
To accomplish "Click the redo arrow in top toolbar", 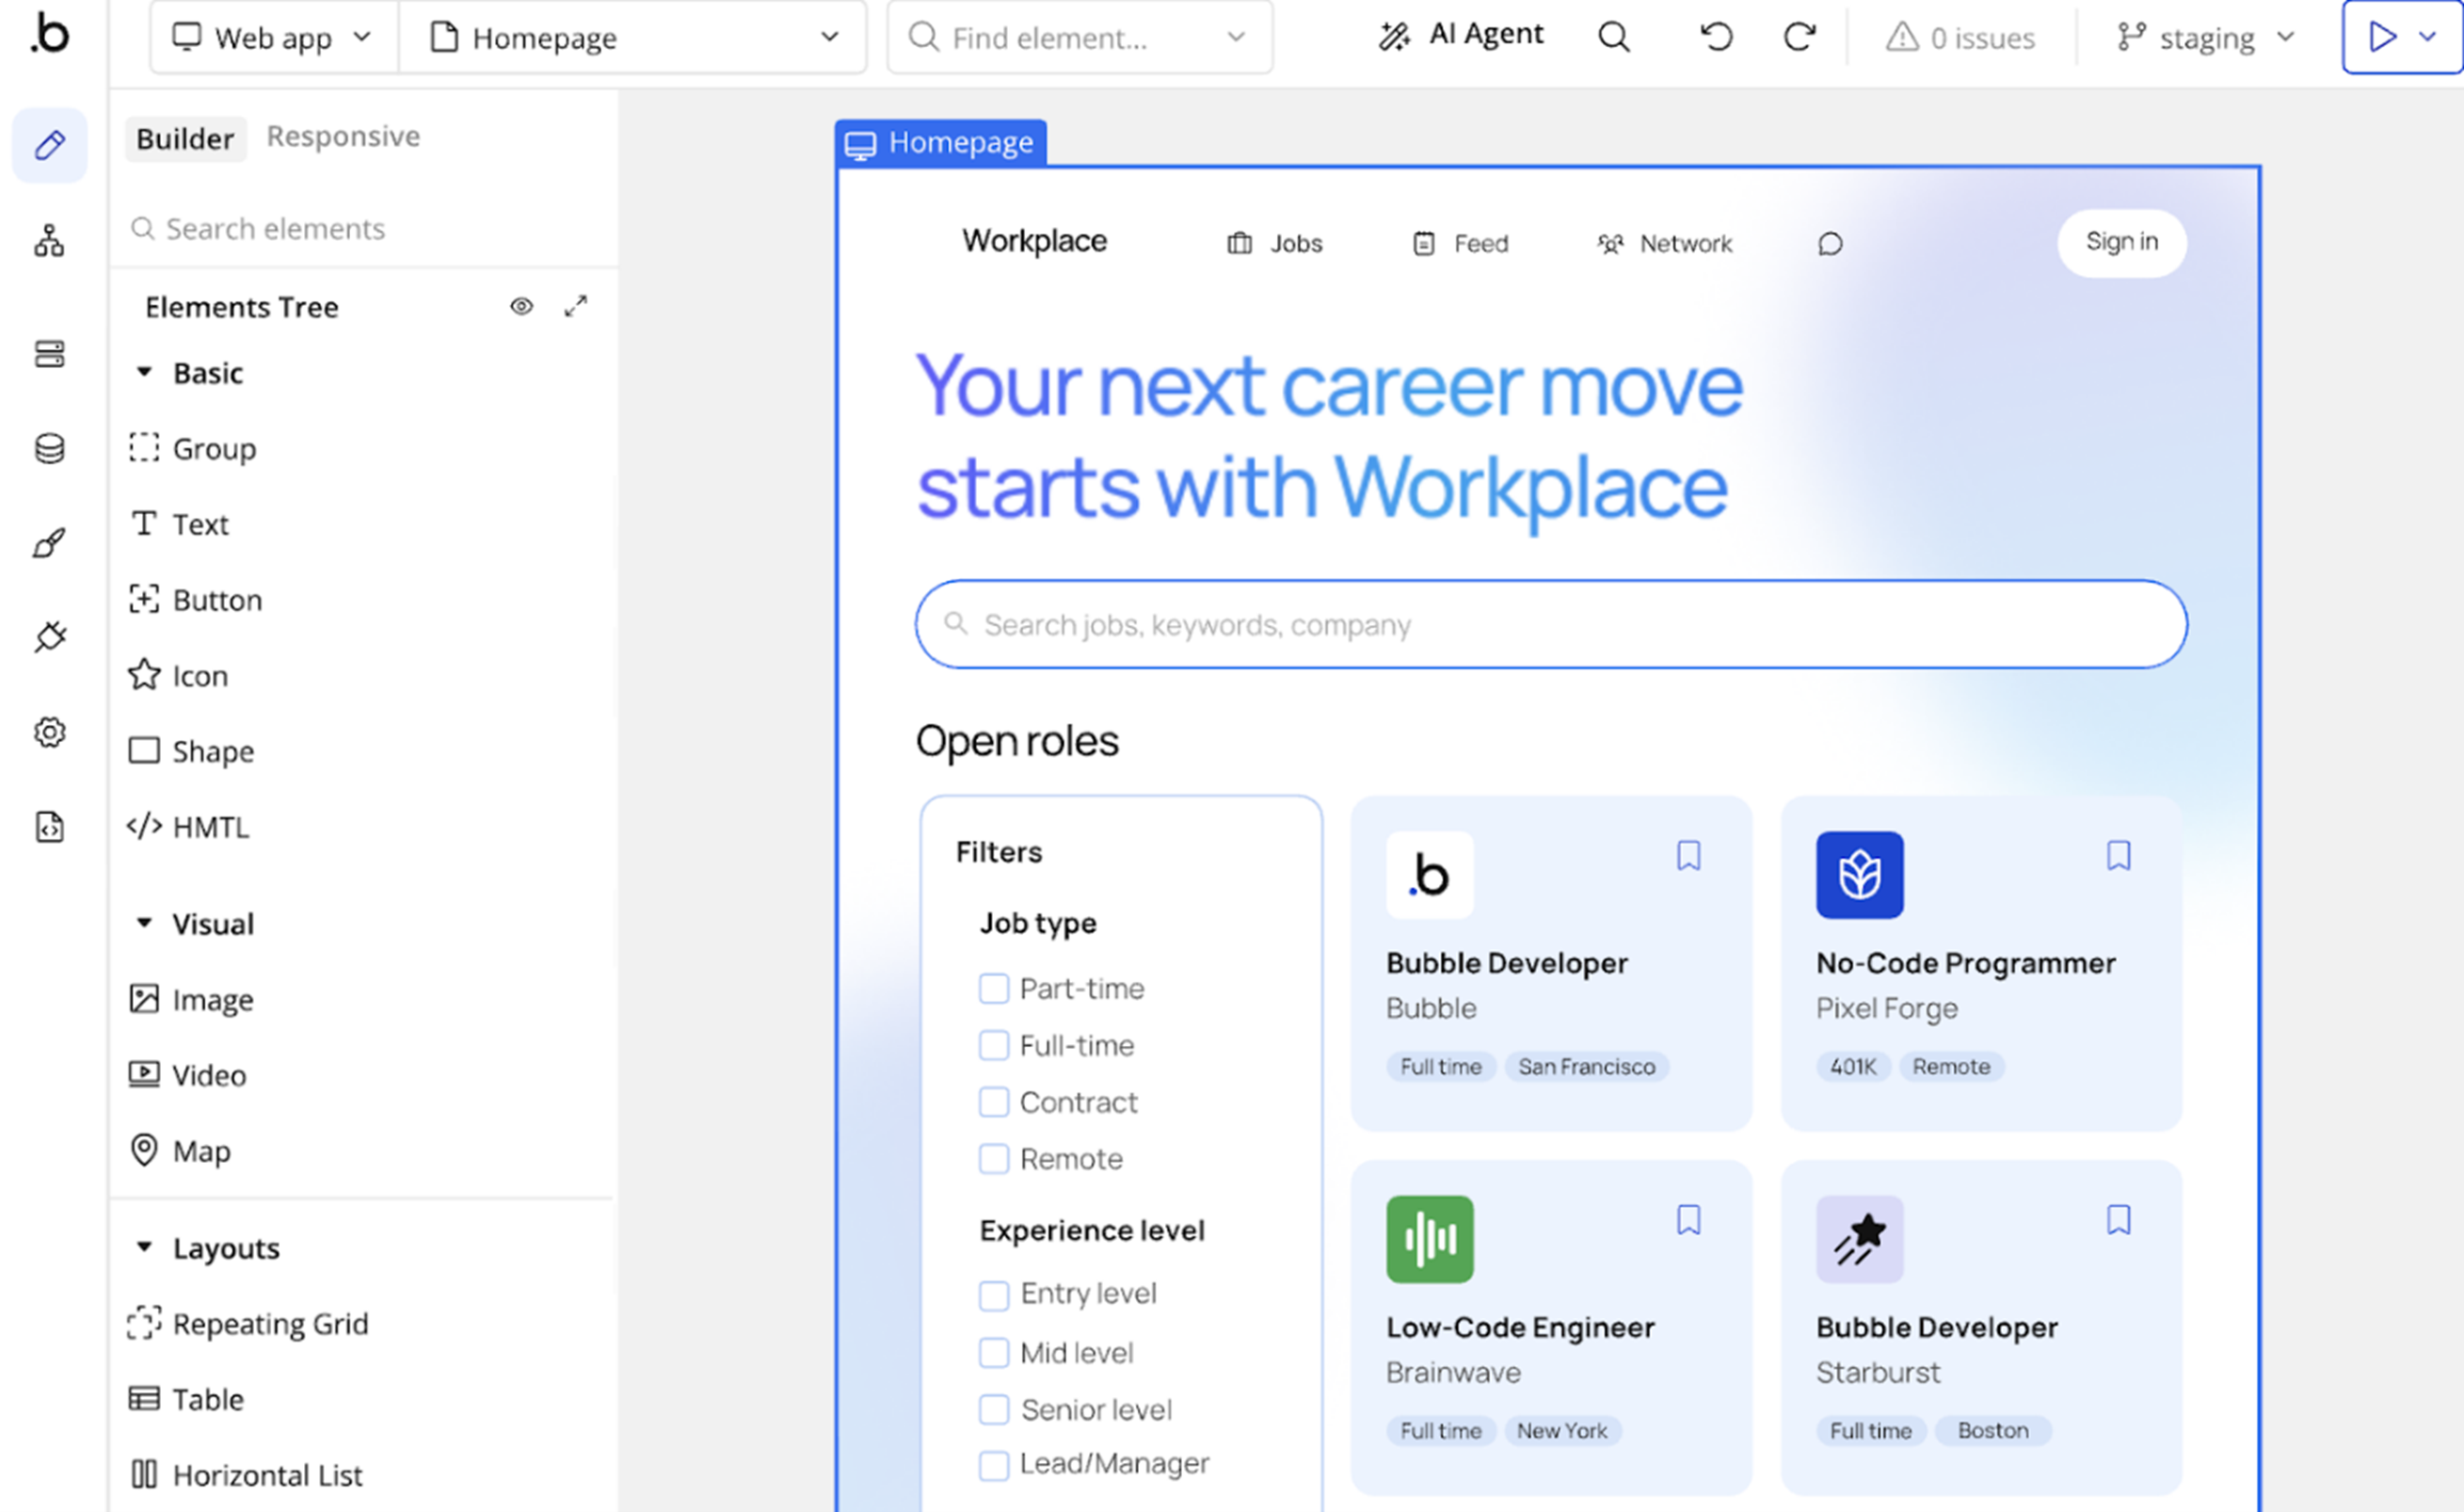I will pyautogui.click(x=1799, y=37).
